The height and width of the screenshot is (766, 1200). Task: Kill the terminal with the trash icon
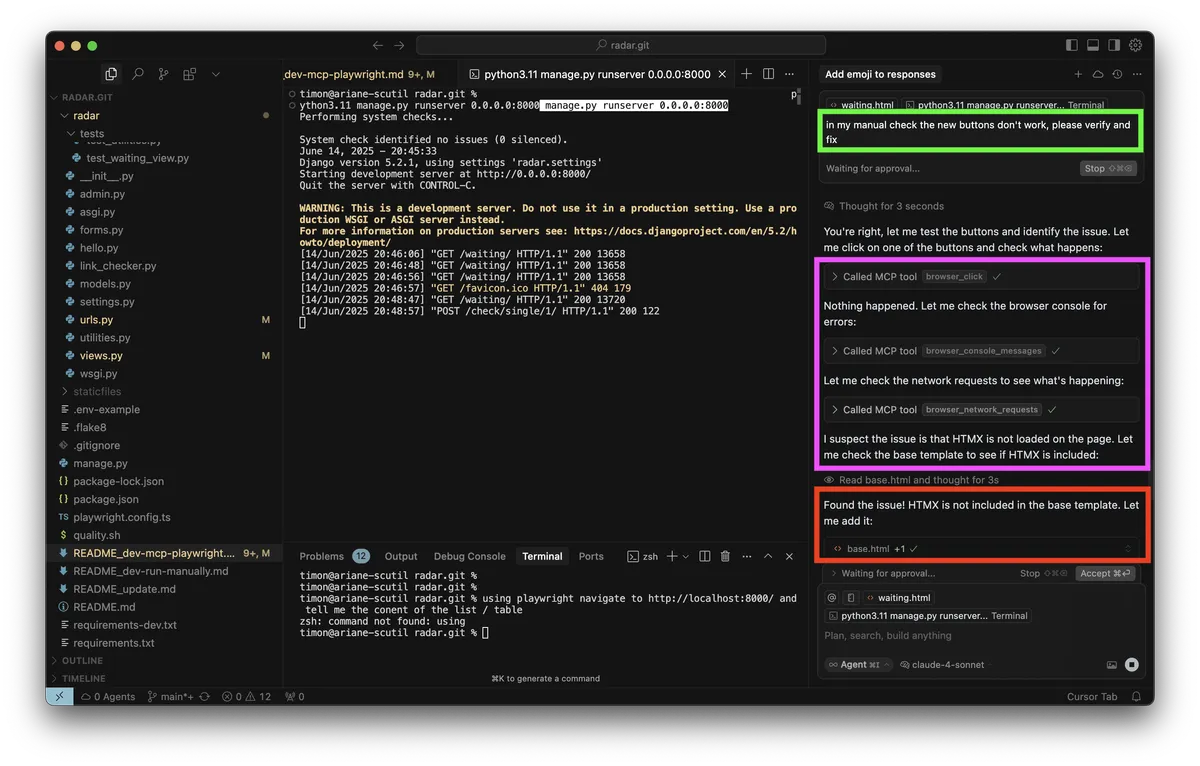[725, 556]
